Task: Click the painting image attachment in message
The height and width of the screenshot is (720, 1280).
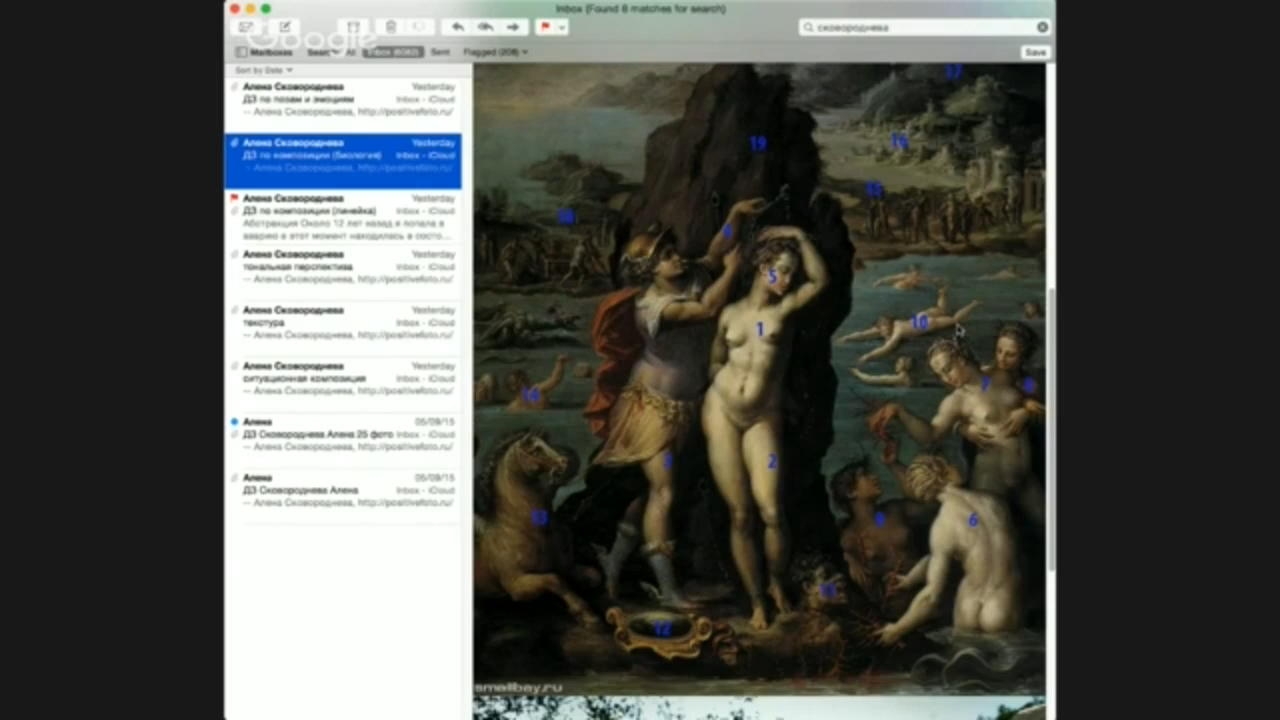Action: pos(759,379)
